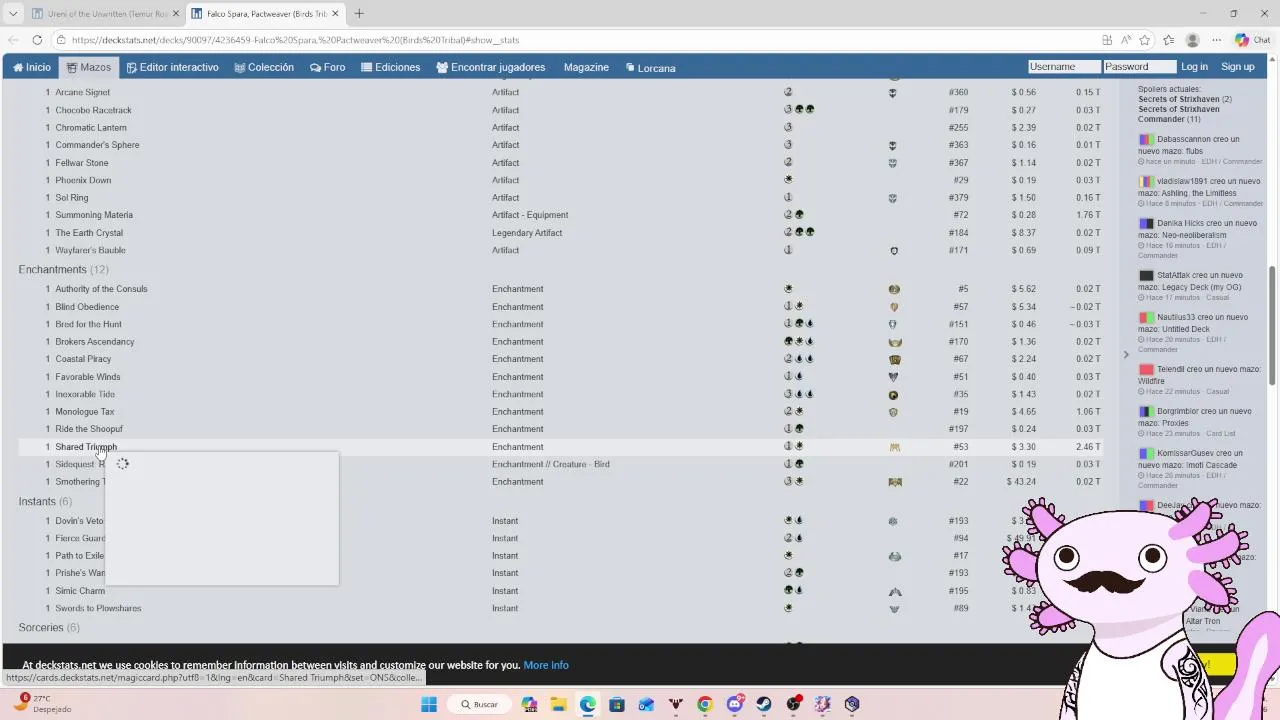Open the Inicio home menu item
1280x720 pixels.
(x=32, y=67)
